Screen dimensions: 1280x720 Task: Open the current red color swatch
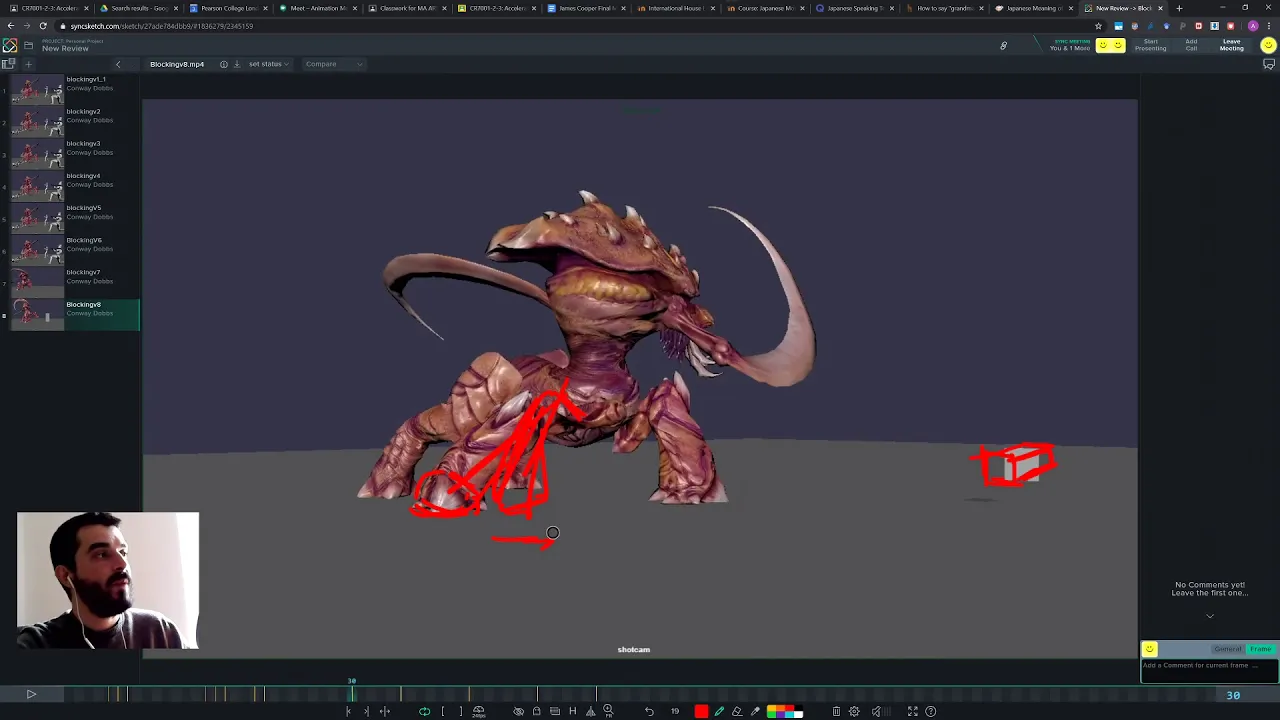click(701, 711)
